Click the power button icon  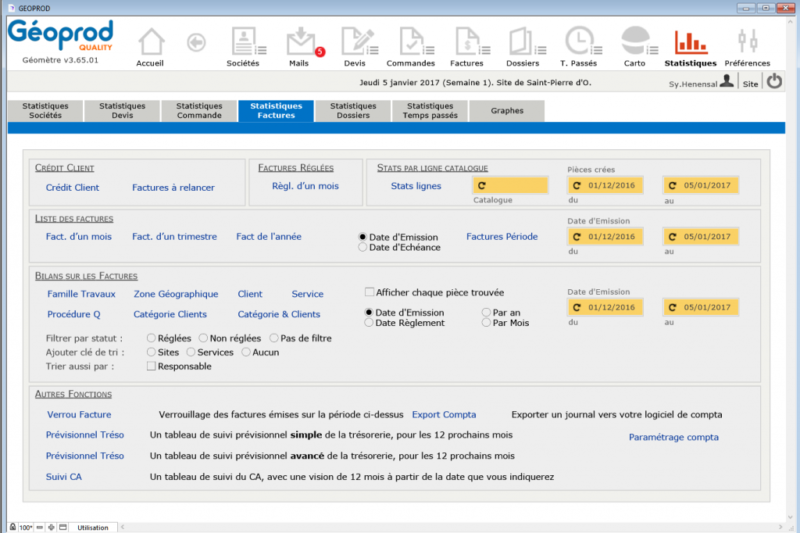774,83
